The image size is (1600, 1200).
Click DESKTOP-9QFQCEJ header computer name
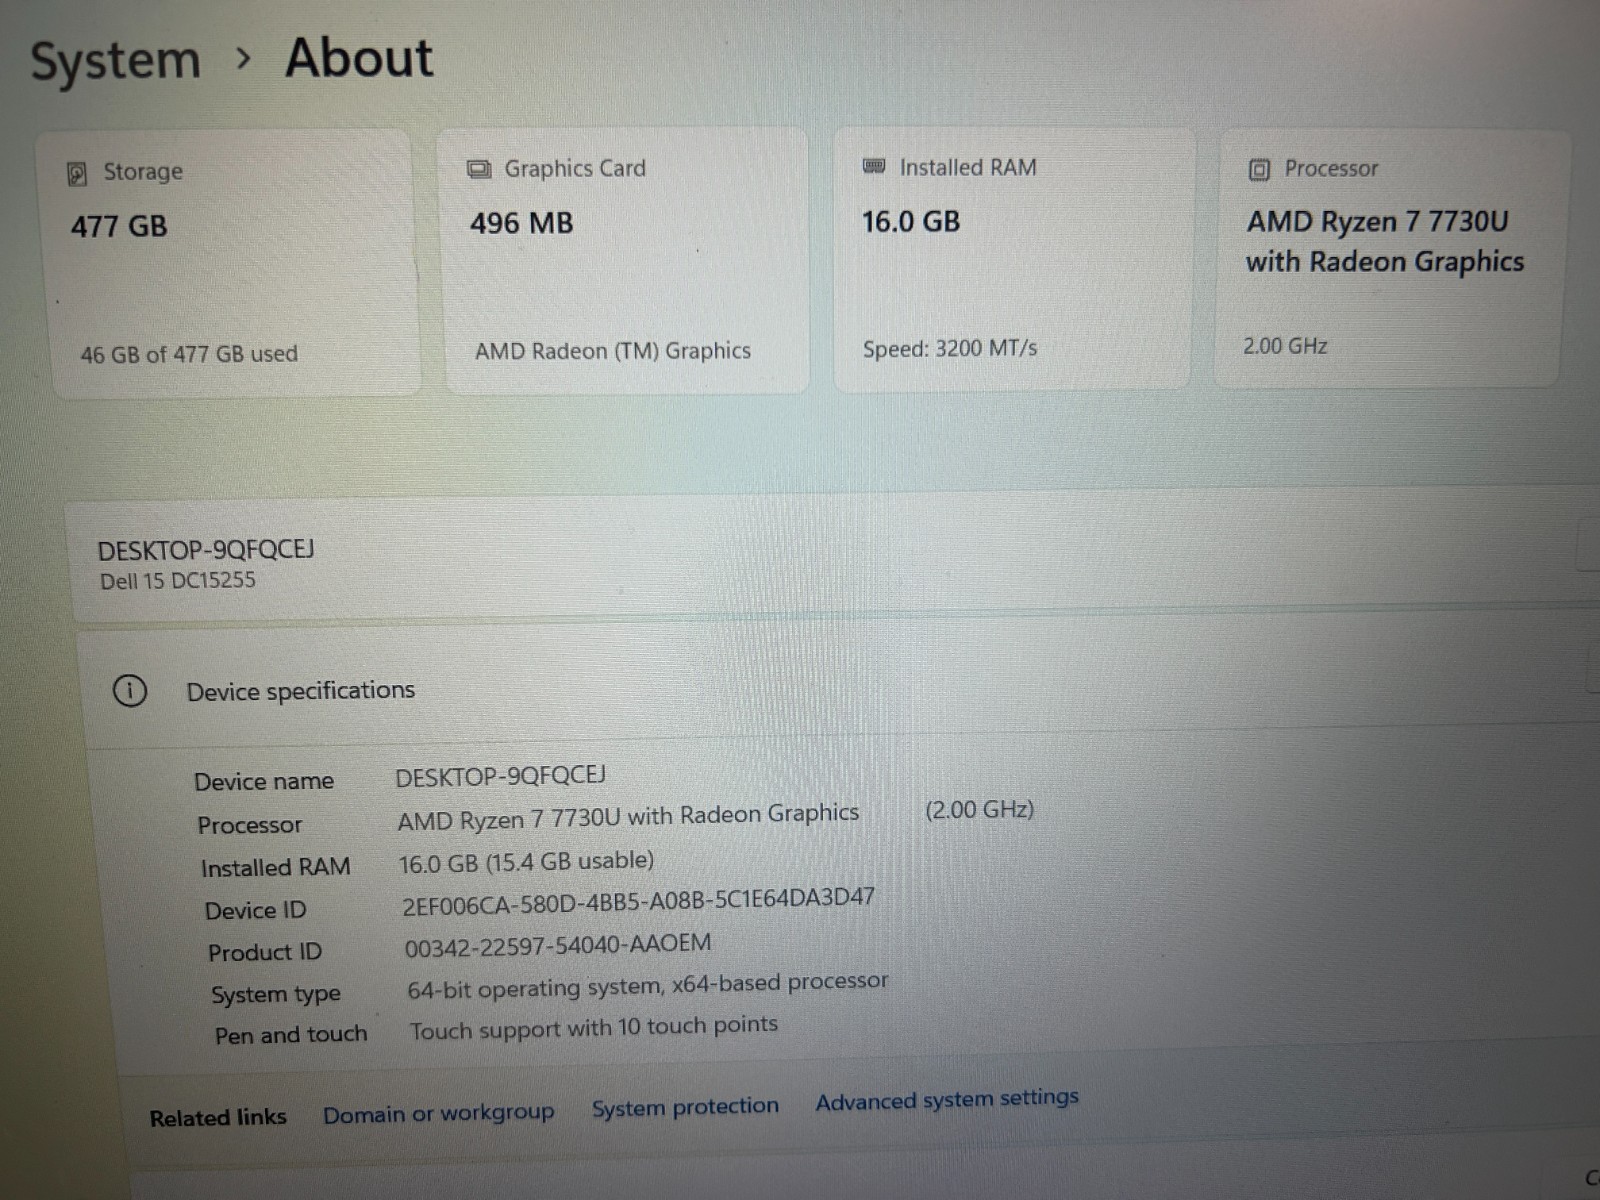[206, 550]
